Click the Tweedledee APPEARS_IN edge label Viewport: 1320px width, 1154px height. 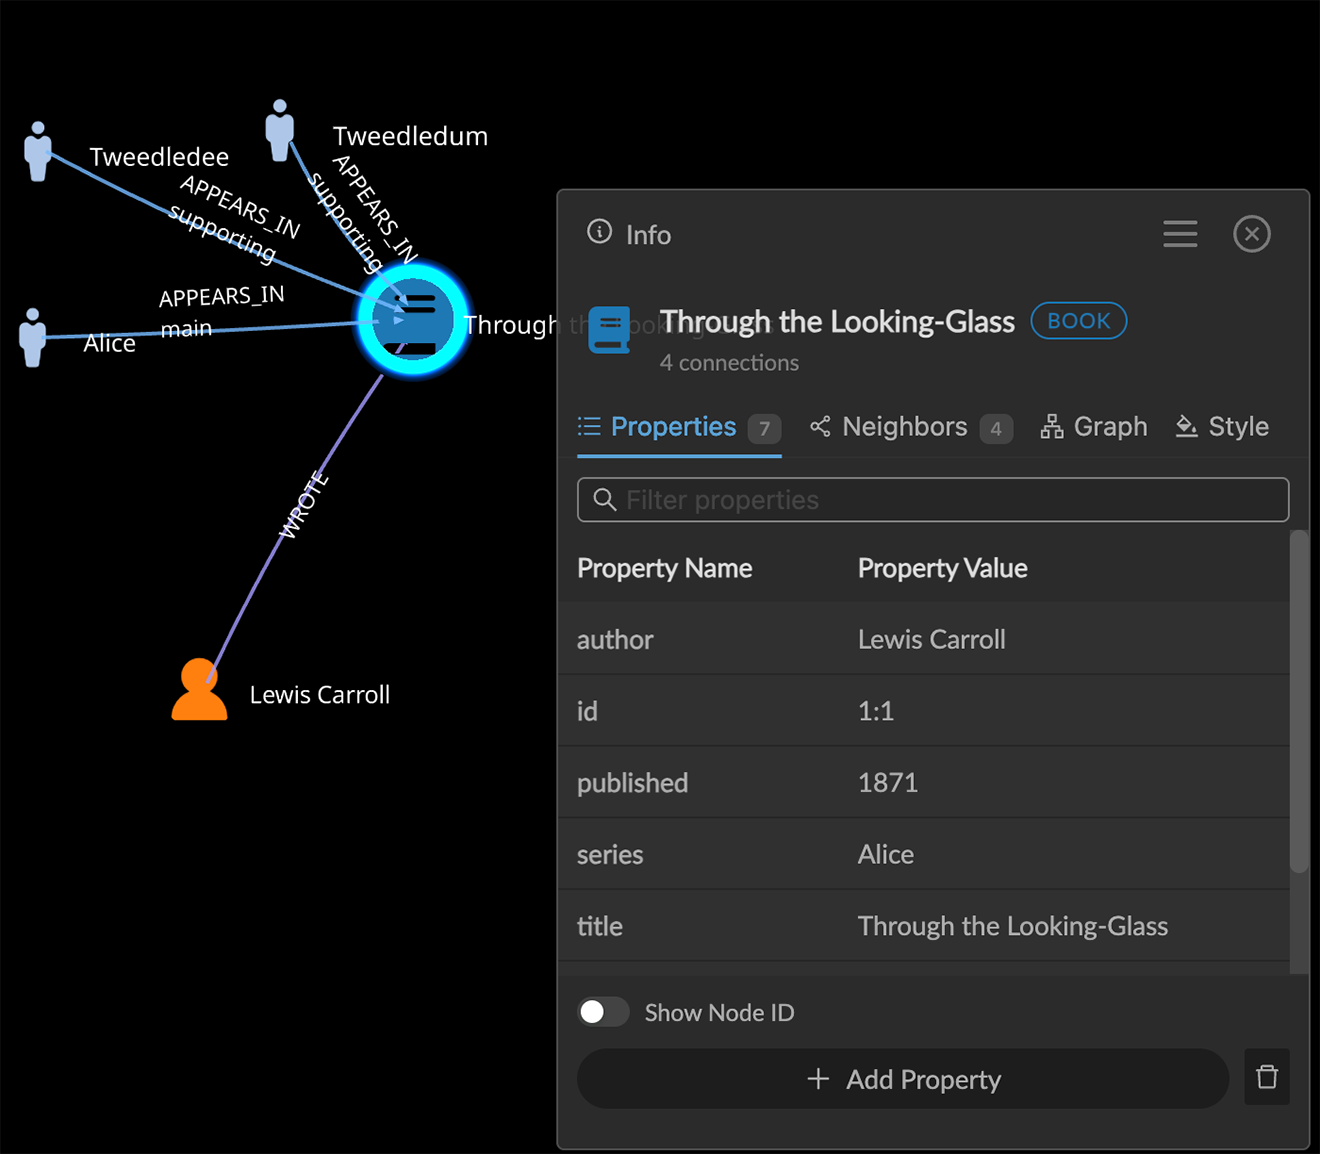[240, 206]
